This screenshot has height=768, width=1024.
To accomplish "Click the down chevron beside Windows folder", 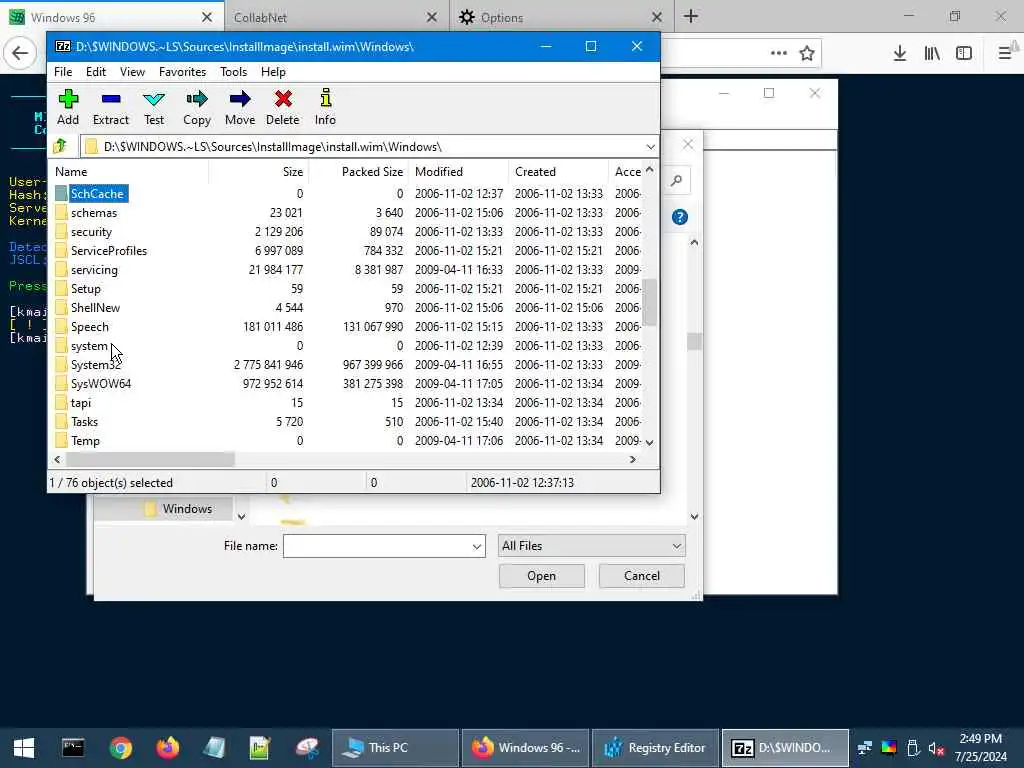I will click(x=241, y=517).
